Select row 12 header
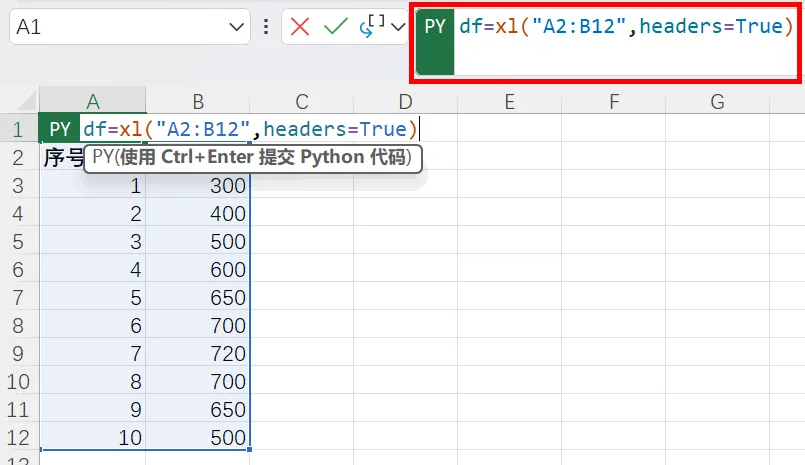The height and width of the screenshot is (465, 805). (x=18, y=437)
